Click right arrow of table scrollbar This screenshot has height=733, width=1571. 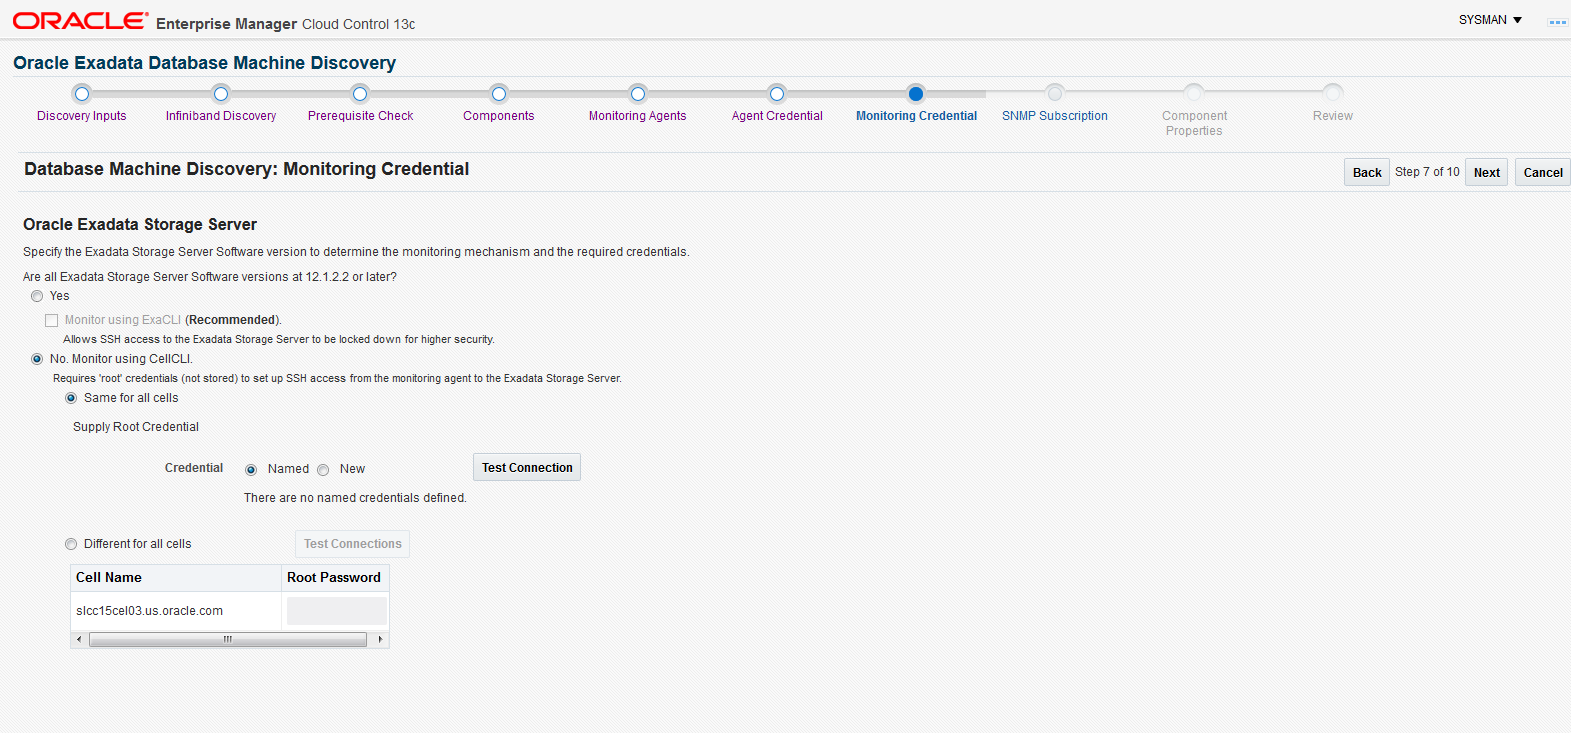380,639
